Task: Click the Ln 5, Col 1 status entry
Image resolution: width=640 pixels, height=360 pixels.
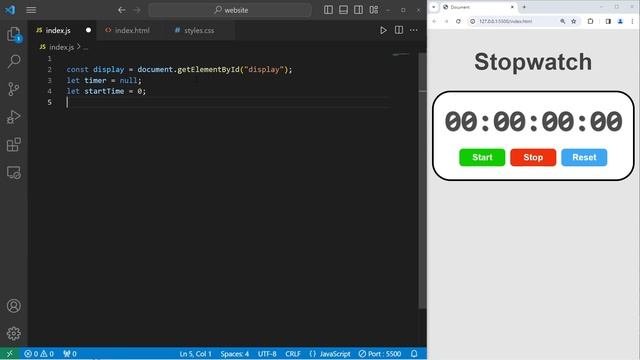Action: [196, 353]
